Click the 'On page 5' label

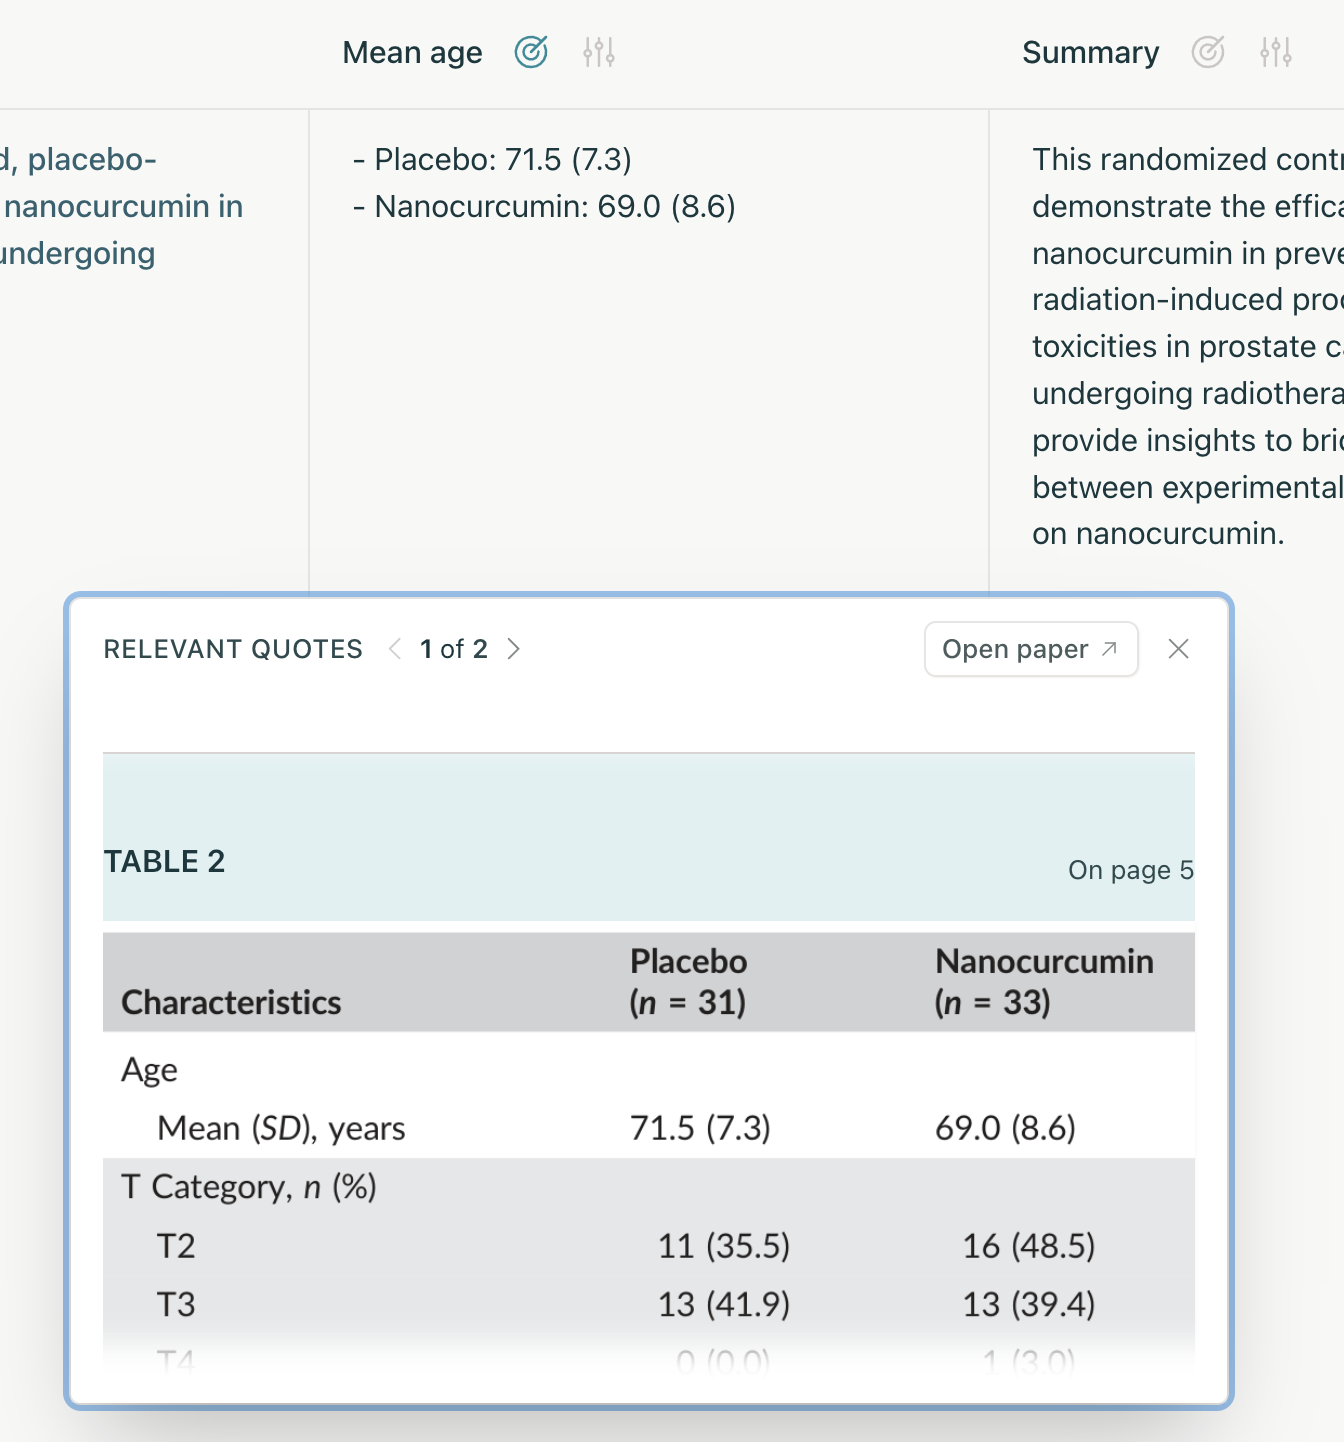tap(1130, 870)
